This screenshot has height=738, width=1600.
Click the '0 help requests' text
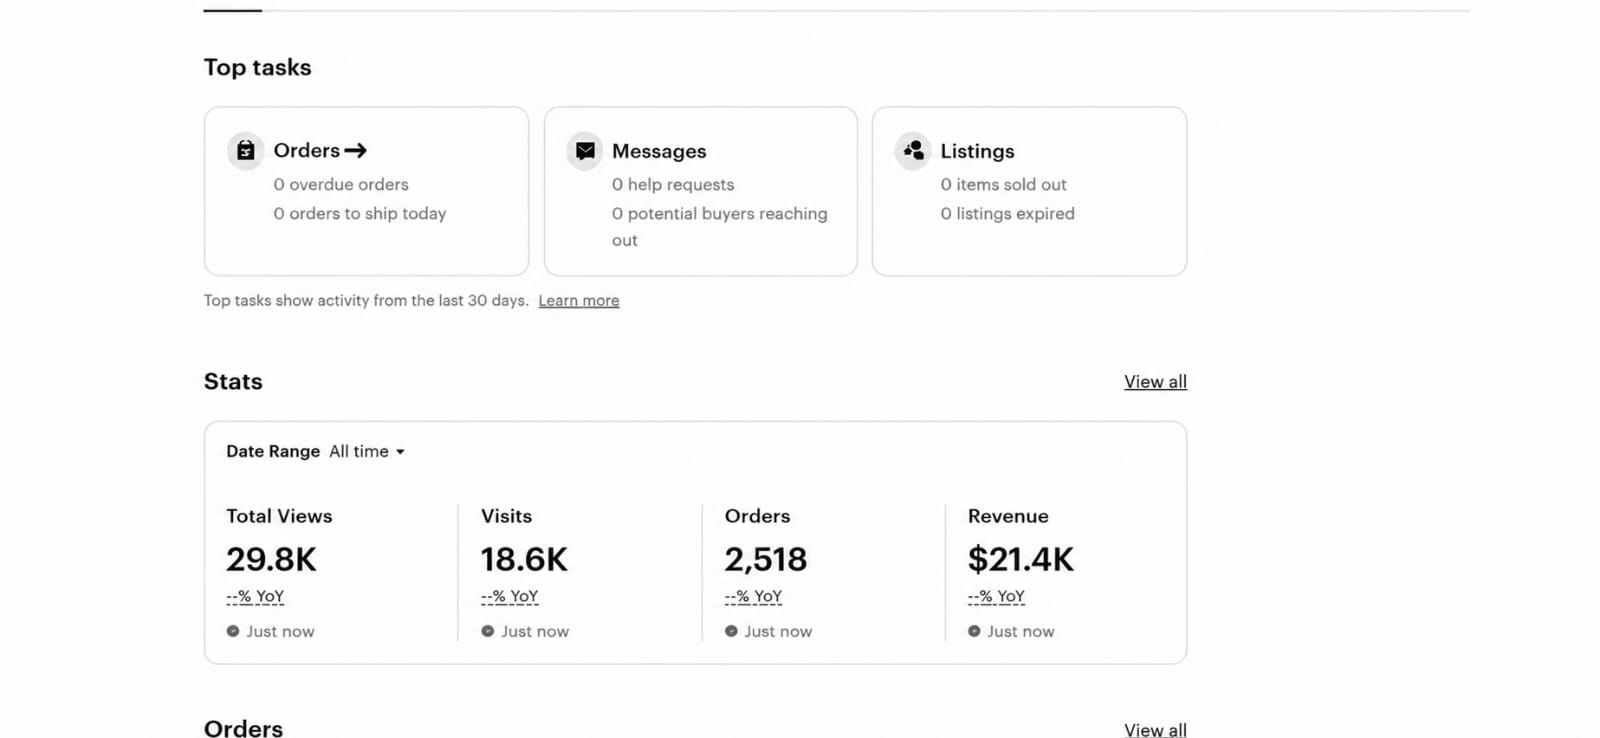click(x=673, y=185)
